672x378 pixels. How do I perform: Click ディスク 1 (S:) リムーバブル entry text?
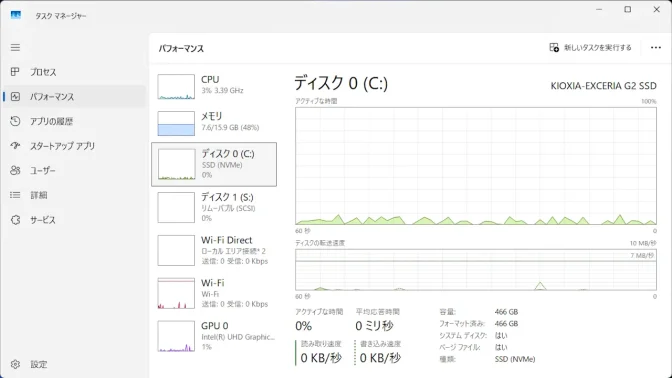click(228, 208)
